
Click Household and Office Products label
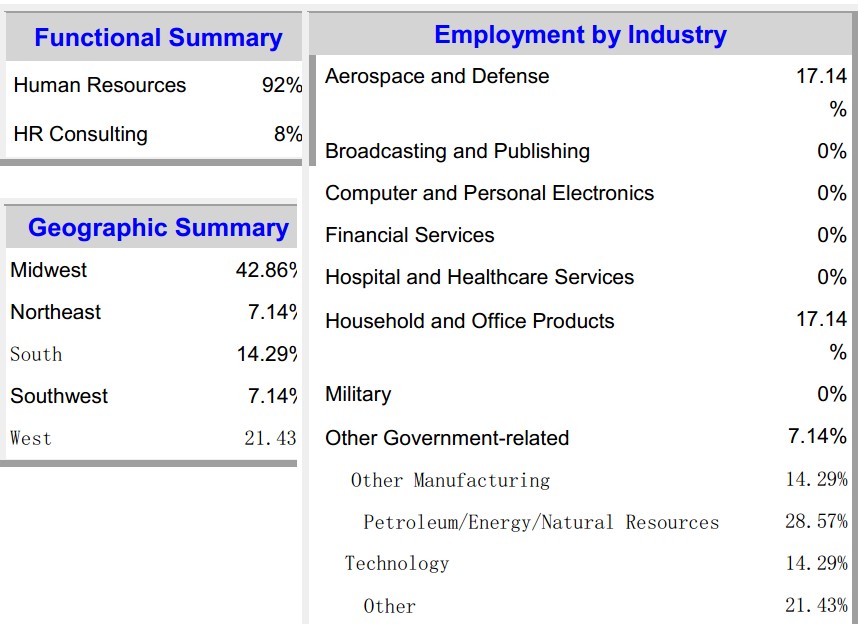point(469,321)
